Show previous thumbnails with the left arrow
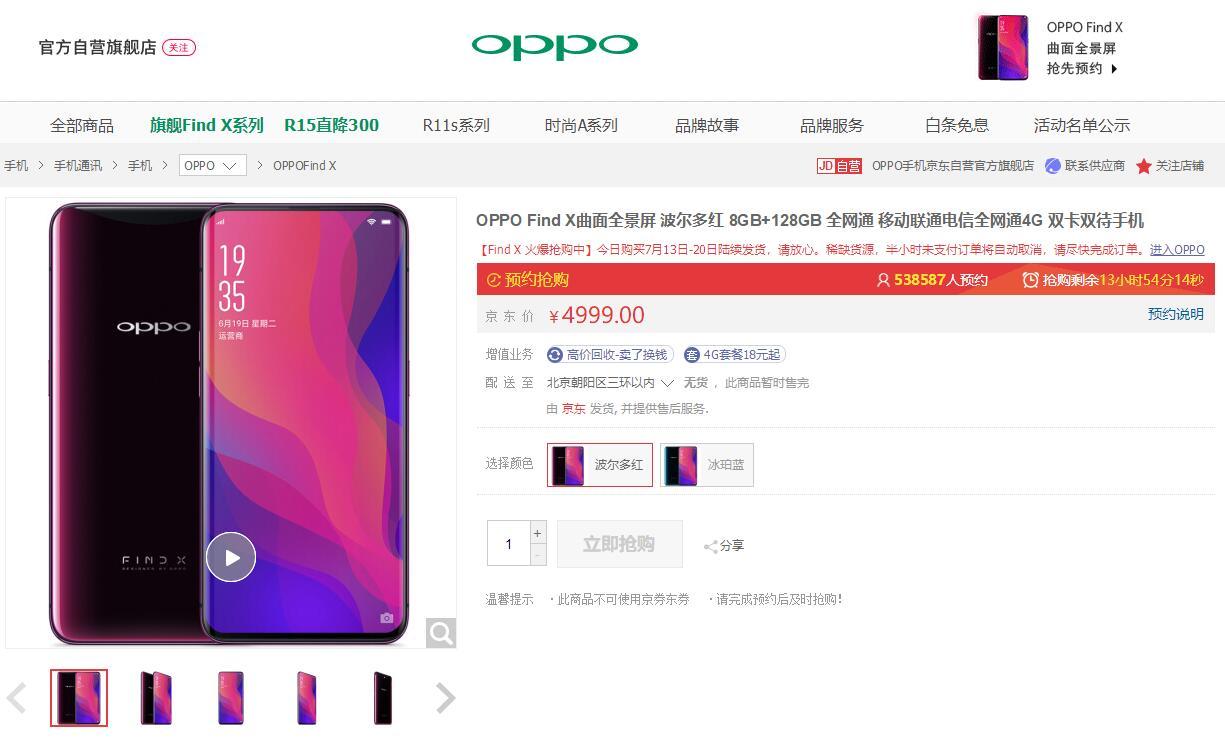The image size is (1225, 738). pyautogui.click(x=16, y=698)
